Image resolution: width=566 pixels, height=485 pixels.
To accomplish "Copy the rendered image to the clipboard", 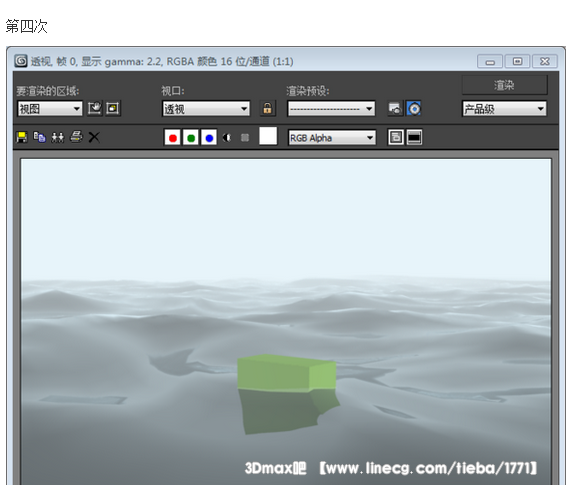I will pos(39,137).
